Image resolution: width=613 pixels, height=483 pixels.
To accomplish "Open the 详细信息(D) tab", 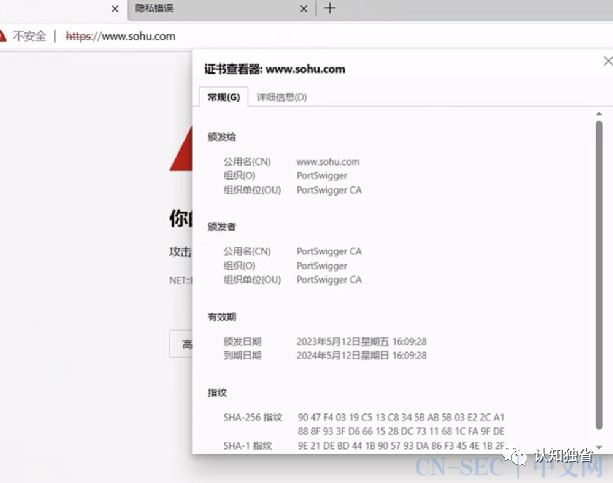I will (x=281, y=97).
